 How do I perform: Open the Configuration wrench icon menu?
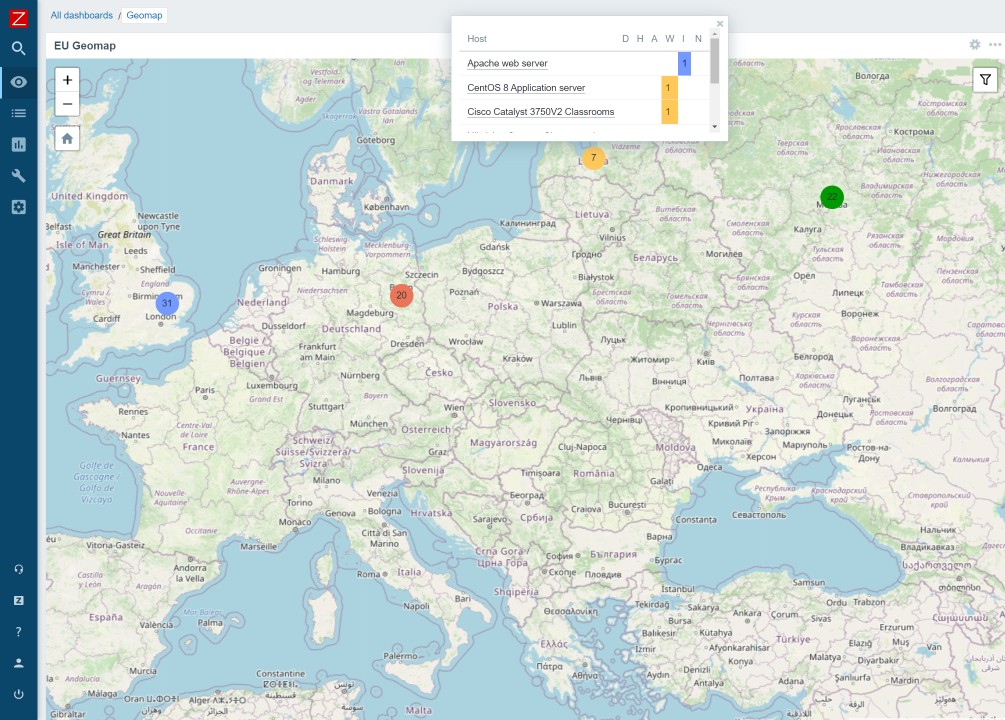coord(19,176)
